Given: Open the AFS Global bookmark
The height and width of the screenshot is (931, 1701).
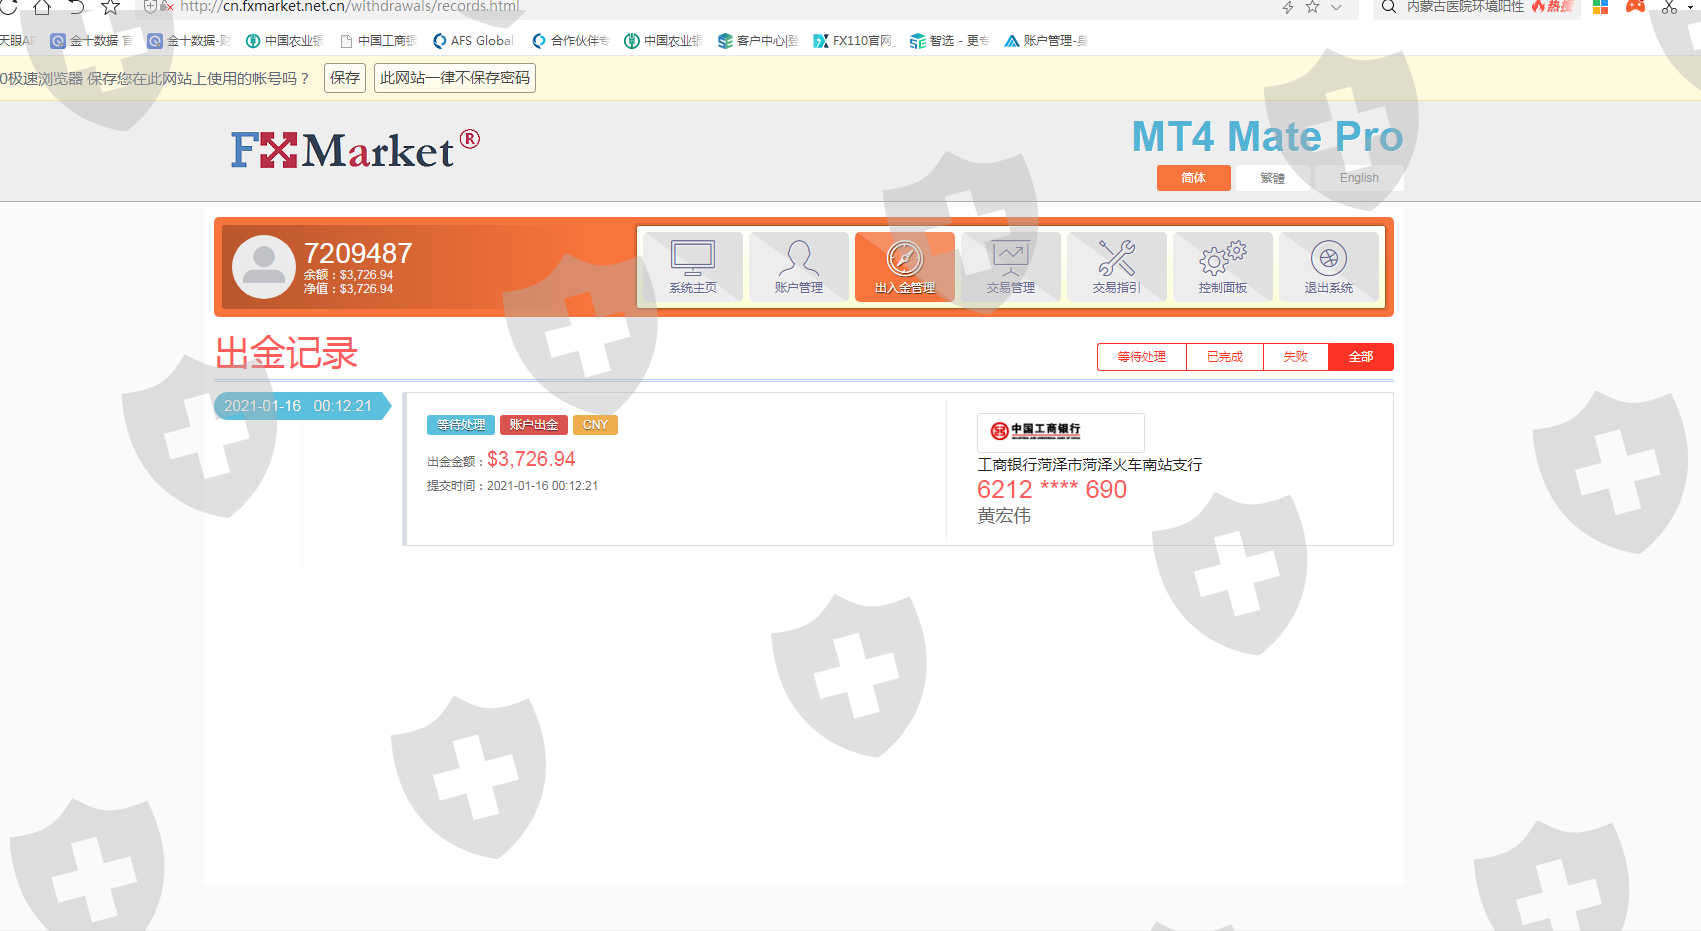Looking at the screenshot, I should (x=473, y=41).
